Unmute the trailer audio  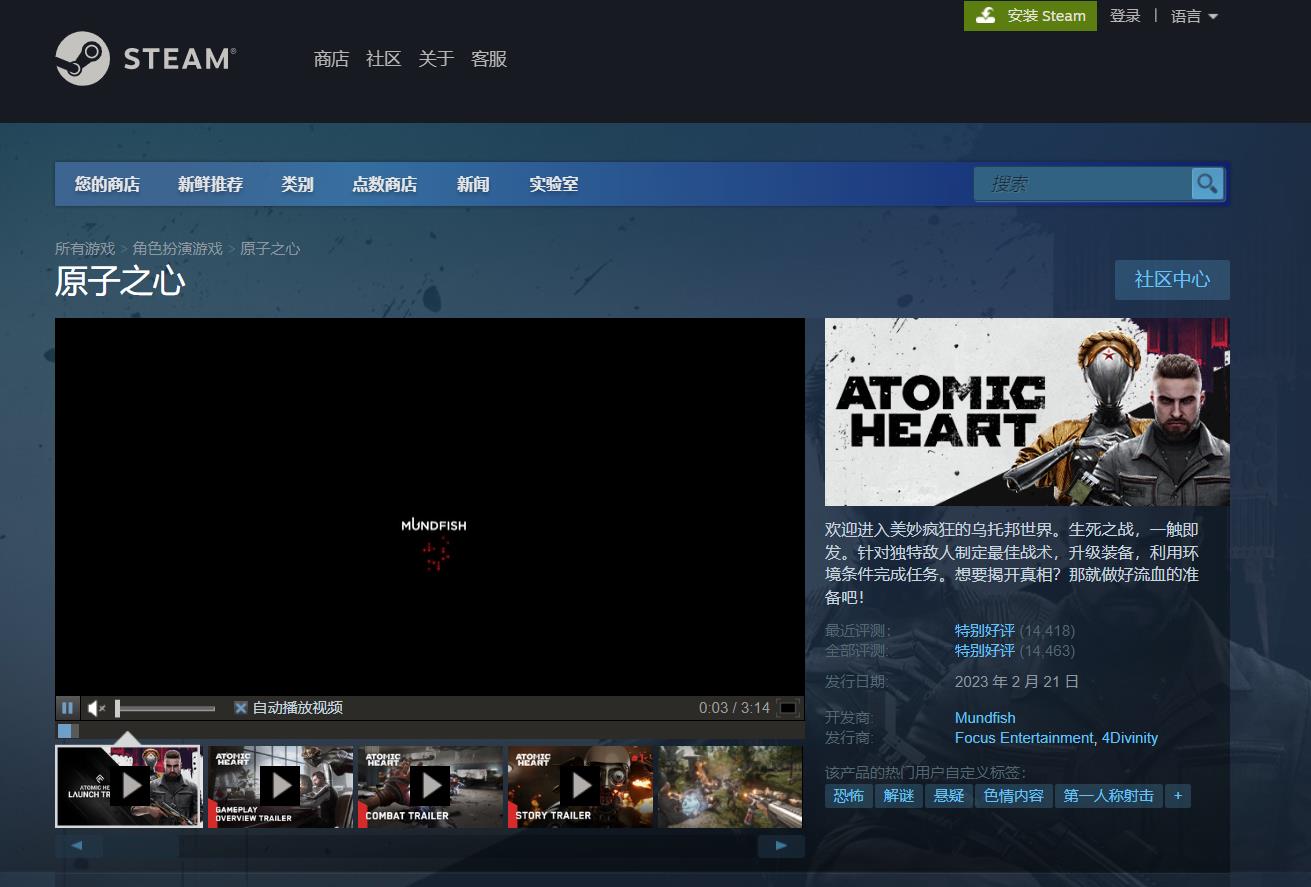point(95,707)
